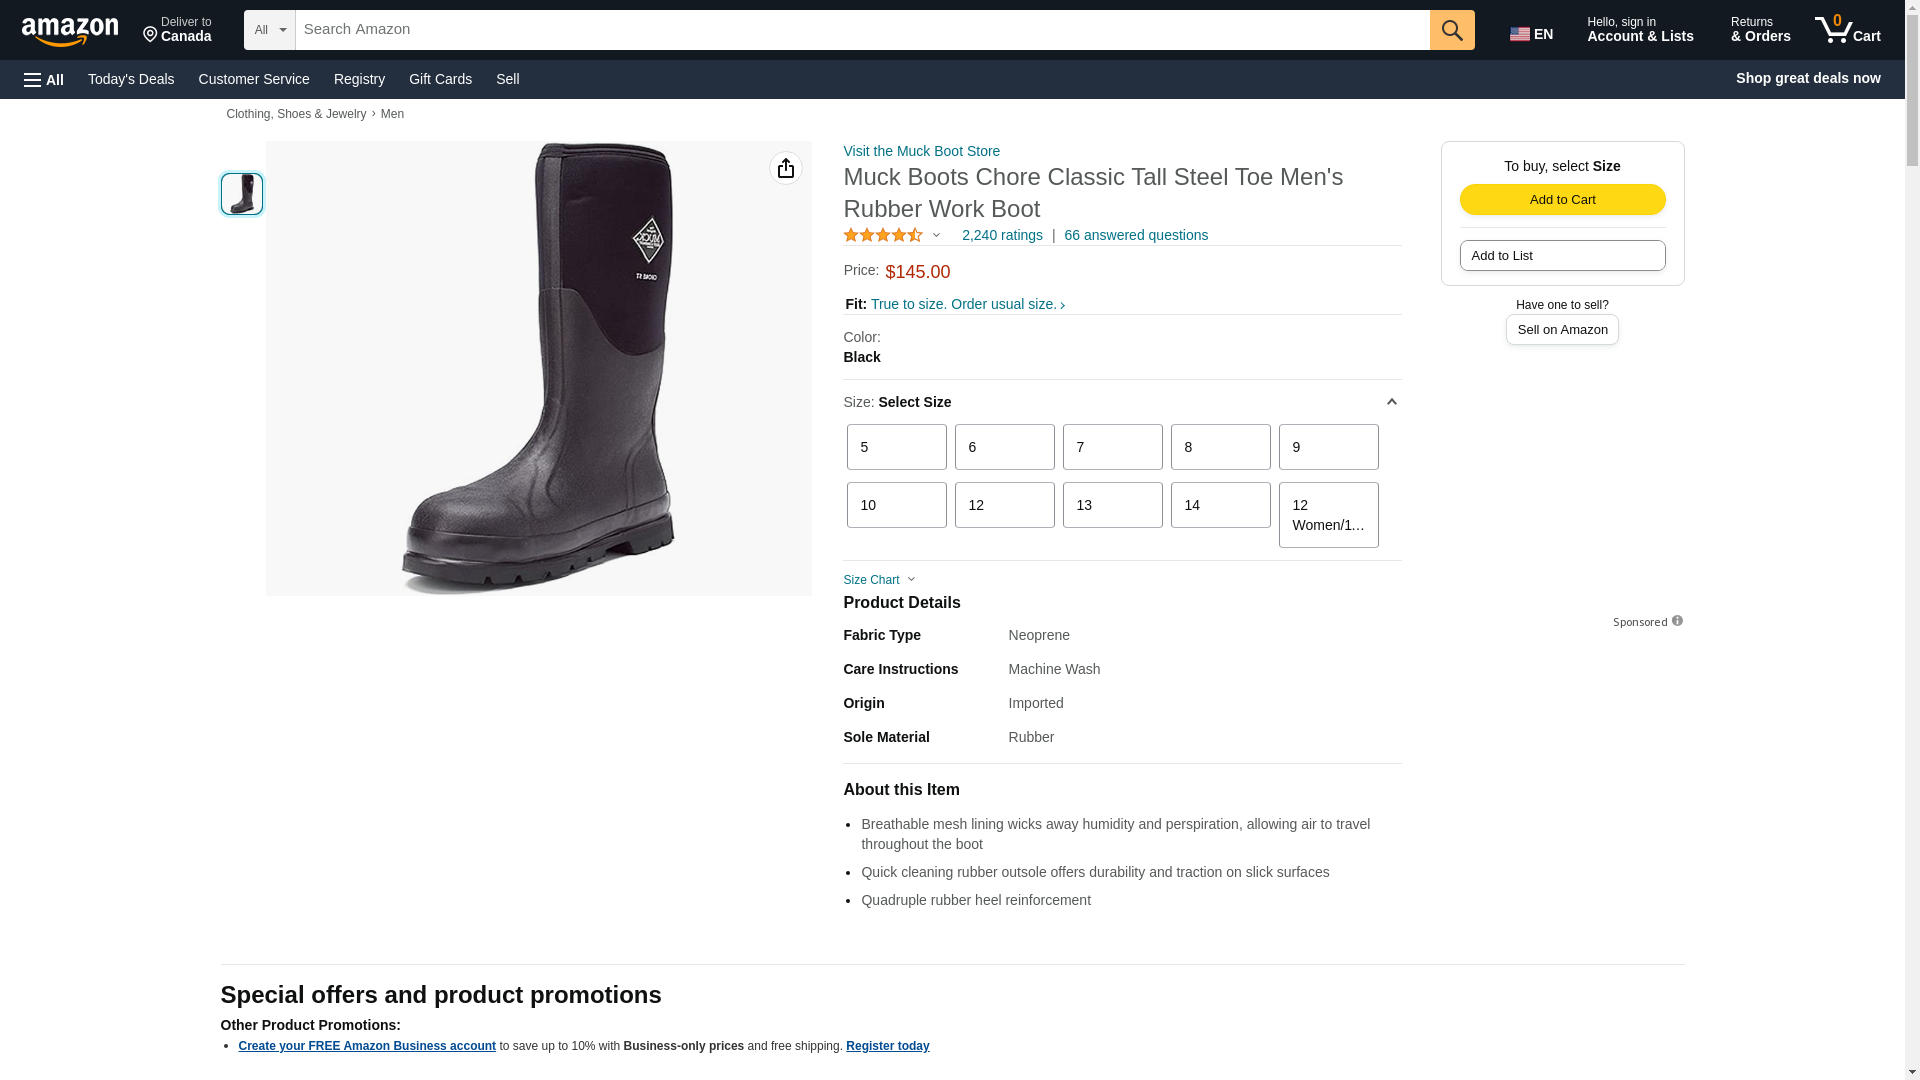Viewport: 1920px width, 1080px height.
Task: Click the EN language flag selector
Action: click(x=1531, y=34)
